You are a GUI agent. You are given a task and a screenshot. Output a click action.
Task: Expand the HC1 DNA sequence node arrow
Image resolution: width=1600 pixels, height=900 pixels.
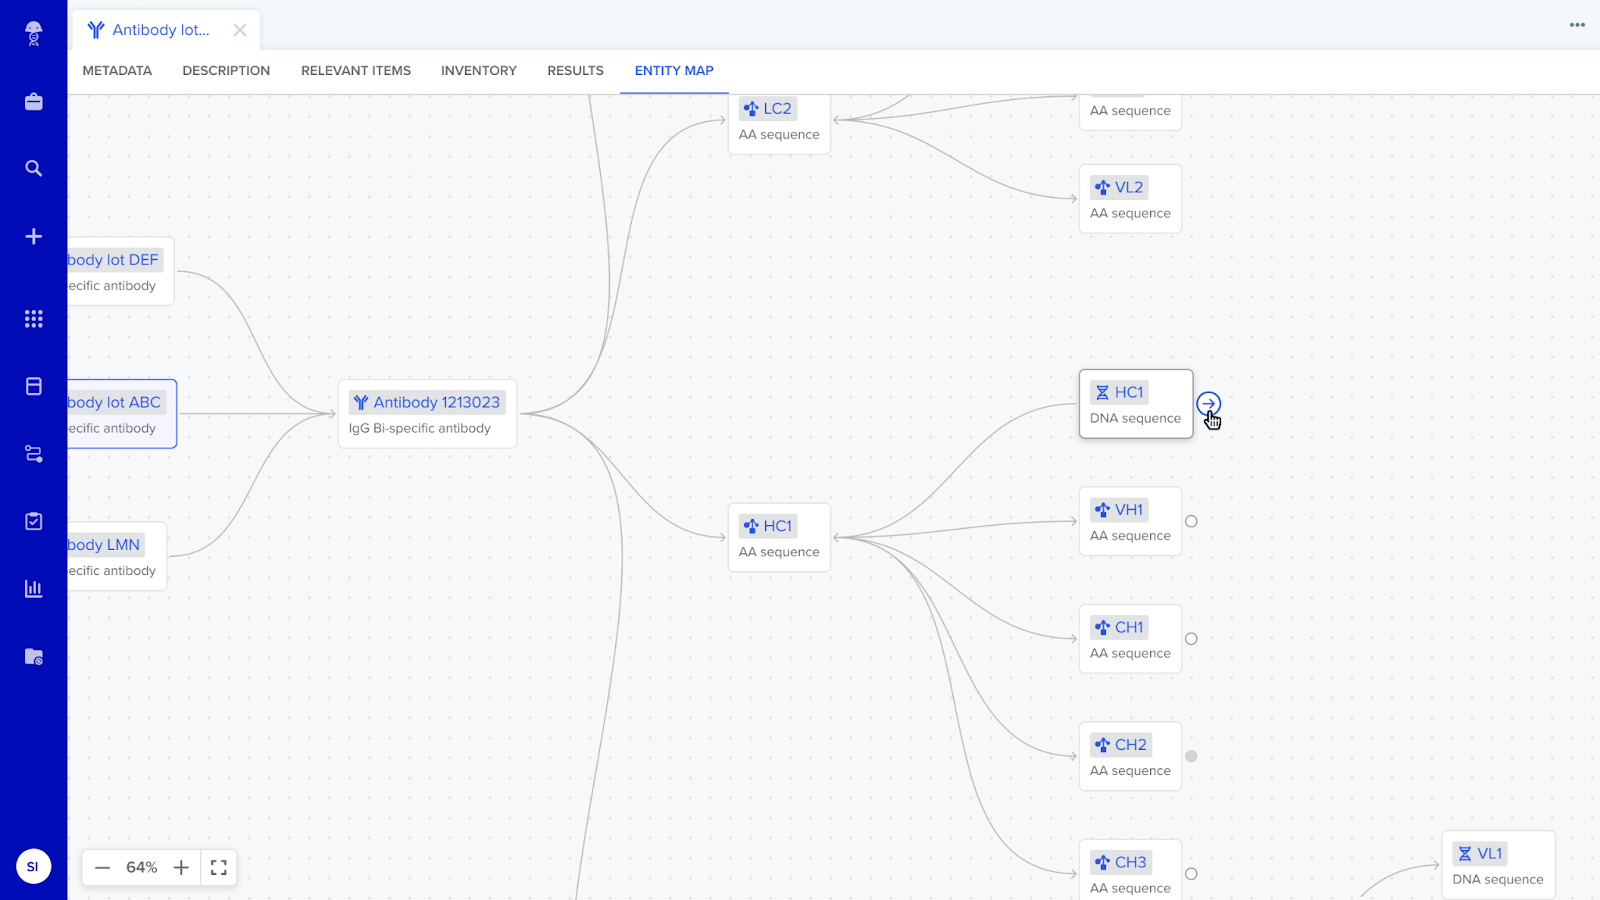pyautogui.click(x=1208, y=404)
